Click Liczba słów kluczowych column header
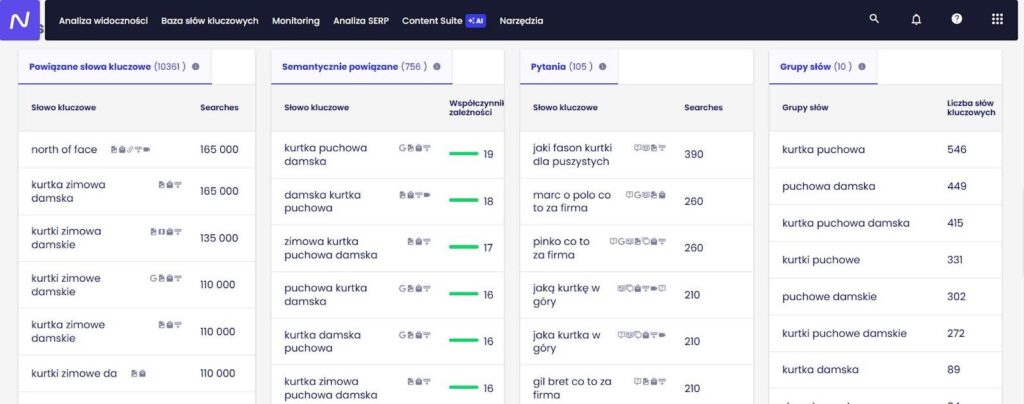Image resolution: width=1024 pixels, height=404 pixels. [x=971, y=108]
